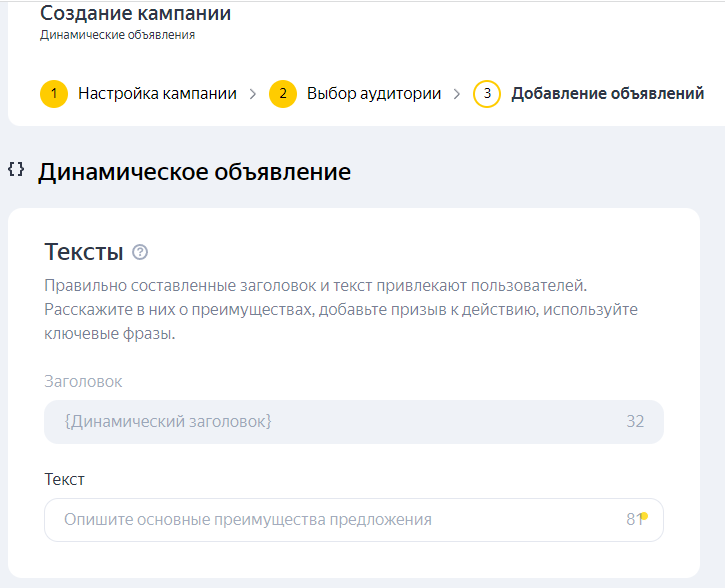
Task: Click the Создание кампании page title
Action: click(135, 13)
